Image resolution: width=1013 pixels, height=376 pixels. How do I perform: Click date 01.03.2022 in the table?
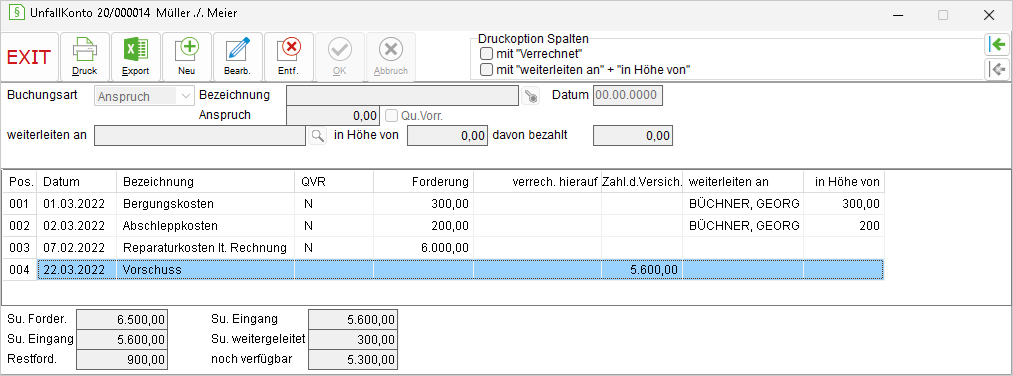77,204
